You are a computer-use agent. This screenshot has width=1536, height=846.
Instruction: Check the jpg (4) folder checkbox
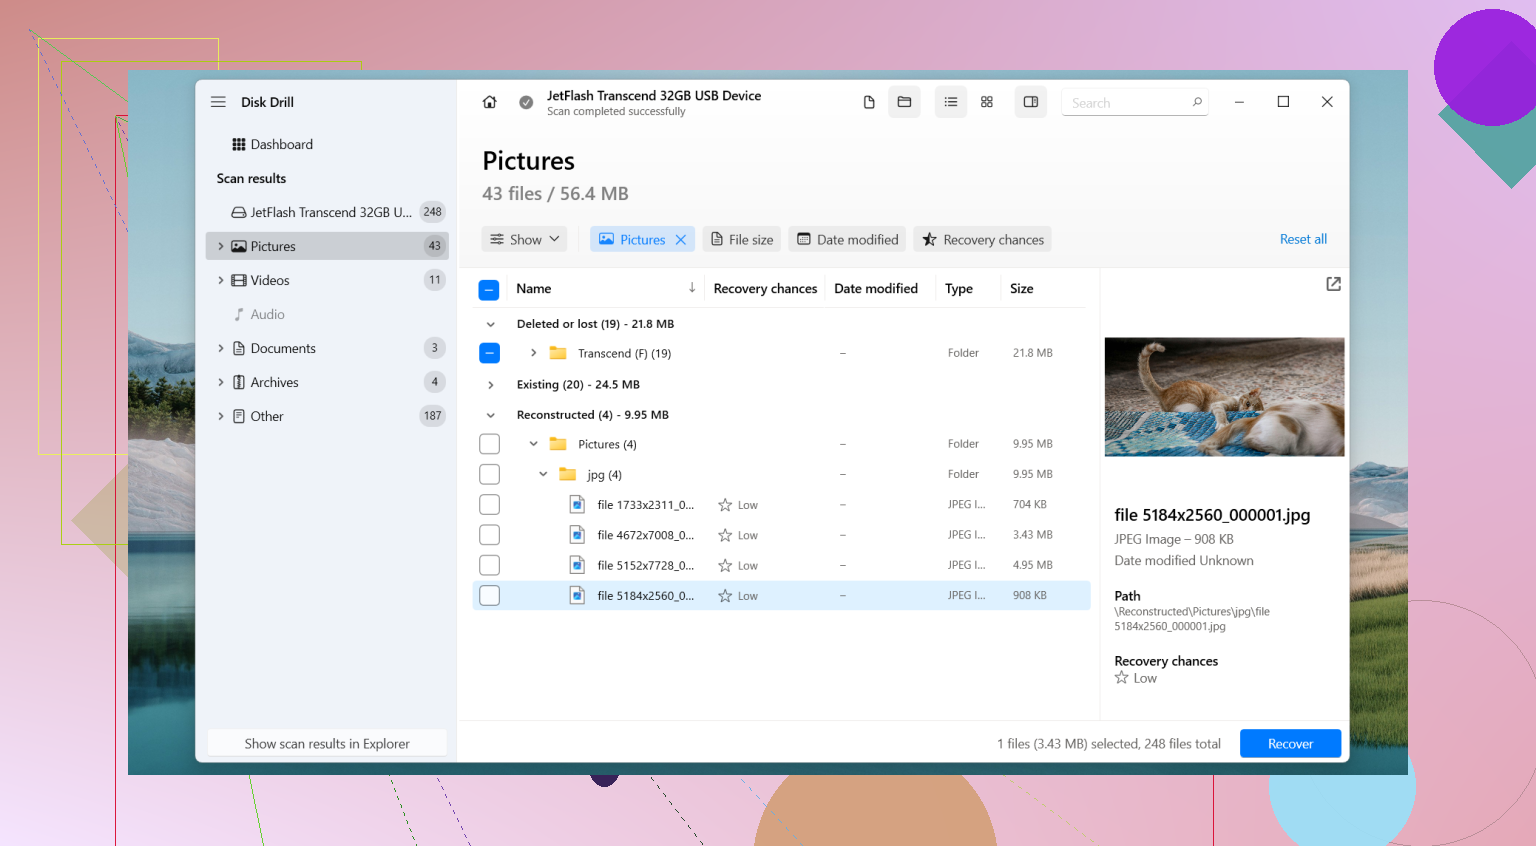pos(489,474)
